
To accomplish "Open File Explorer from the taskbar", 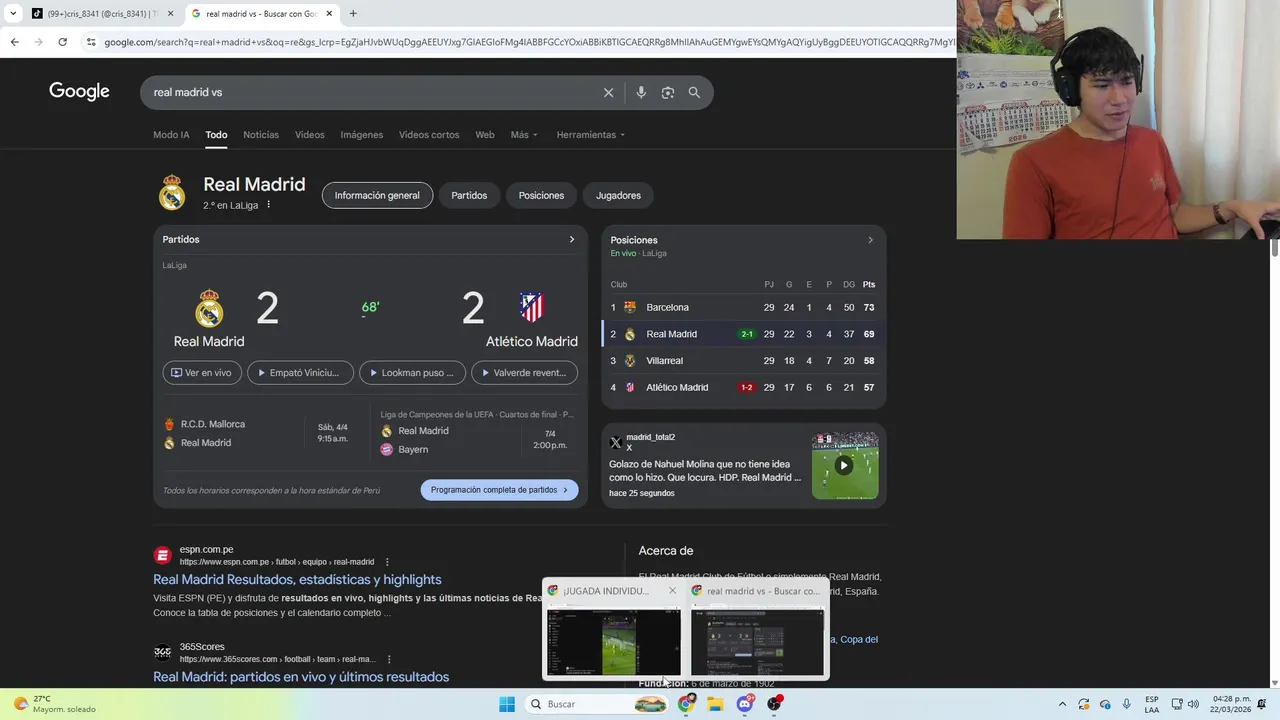I will (x=715, y=704).
